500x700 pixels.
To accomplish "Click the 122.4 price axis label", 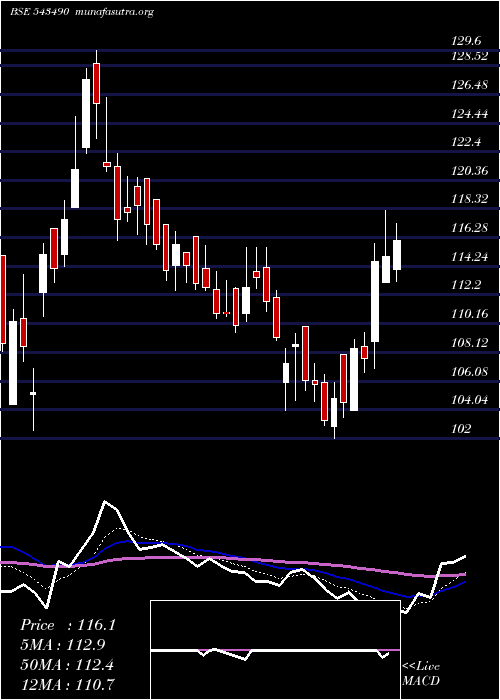I will (466, 142).
